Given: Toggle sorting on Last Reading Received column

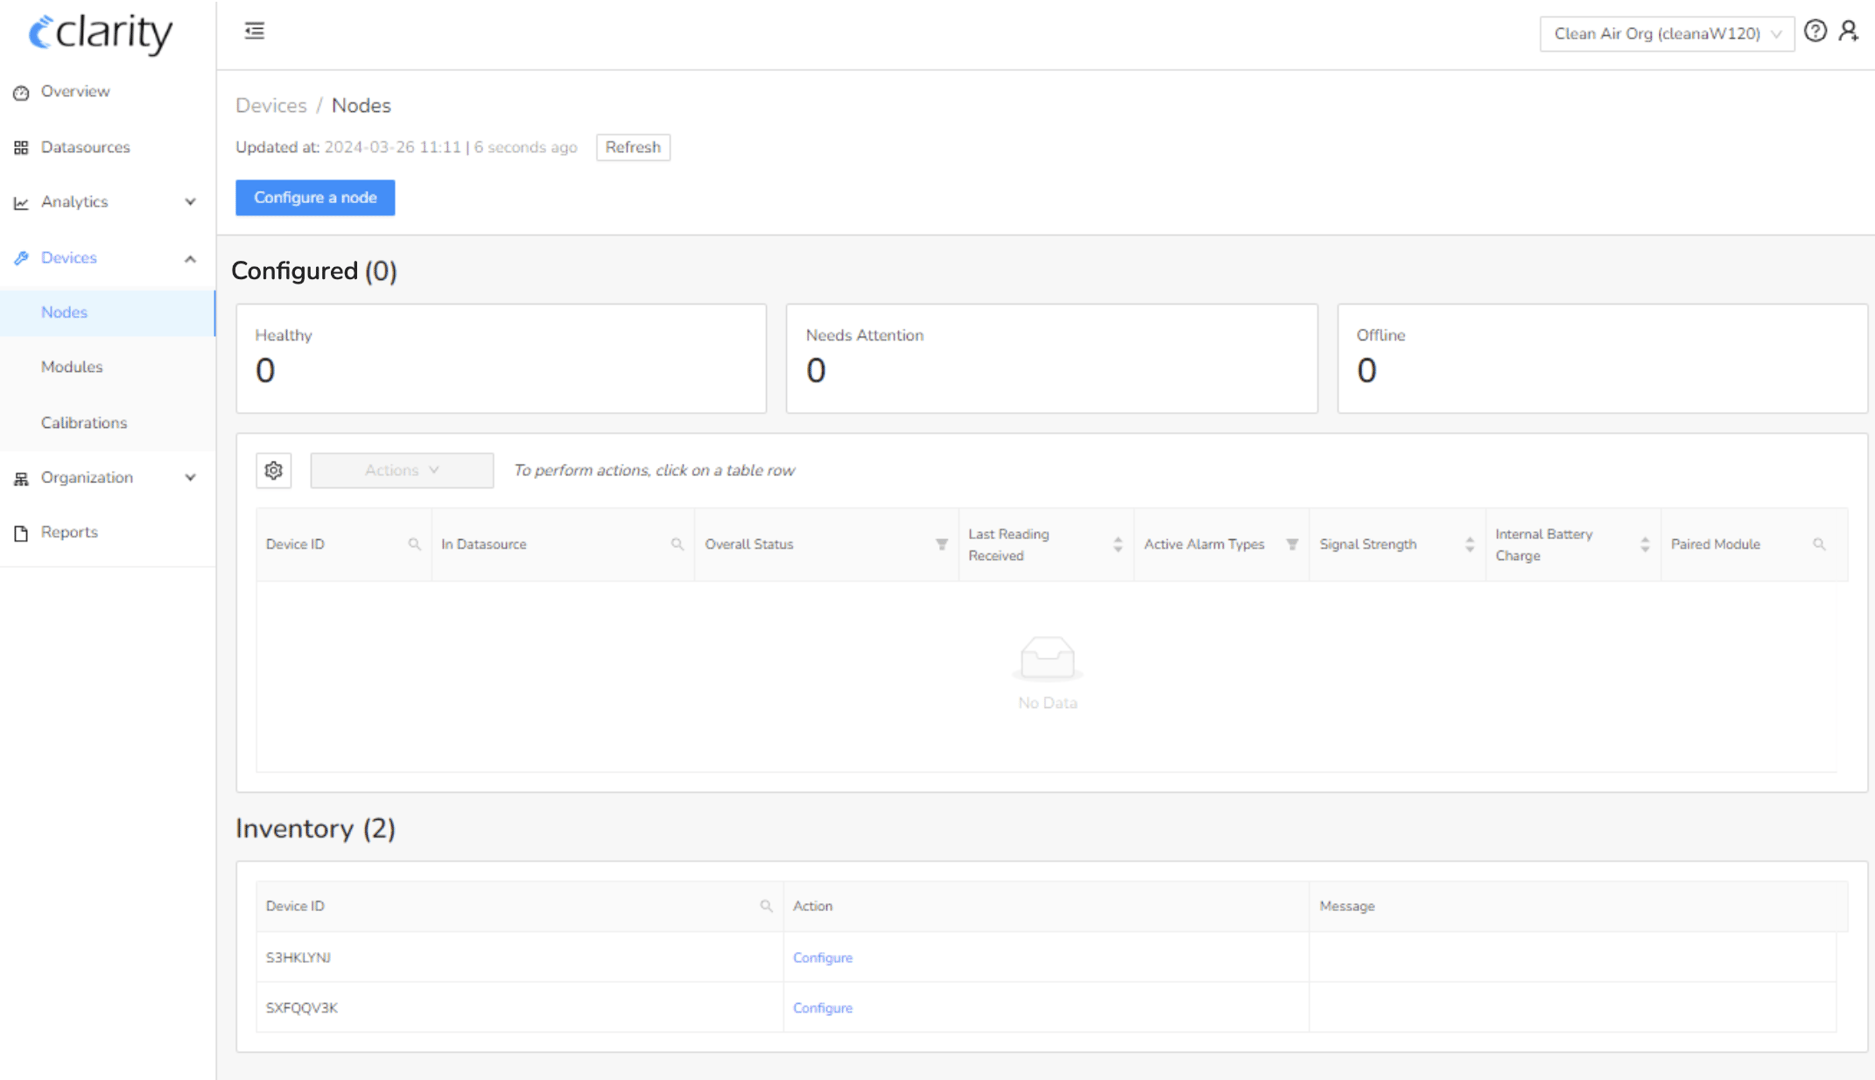Looking at the screenshot, I should 1118,544.
